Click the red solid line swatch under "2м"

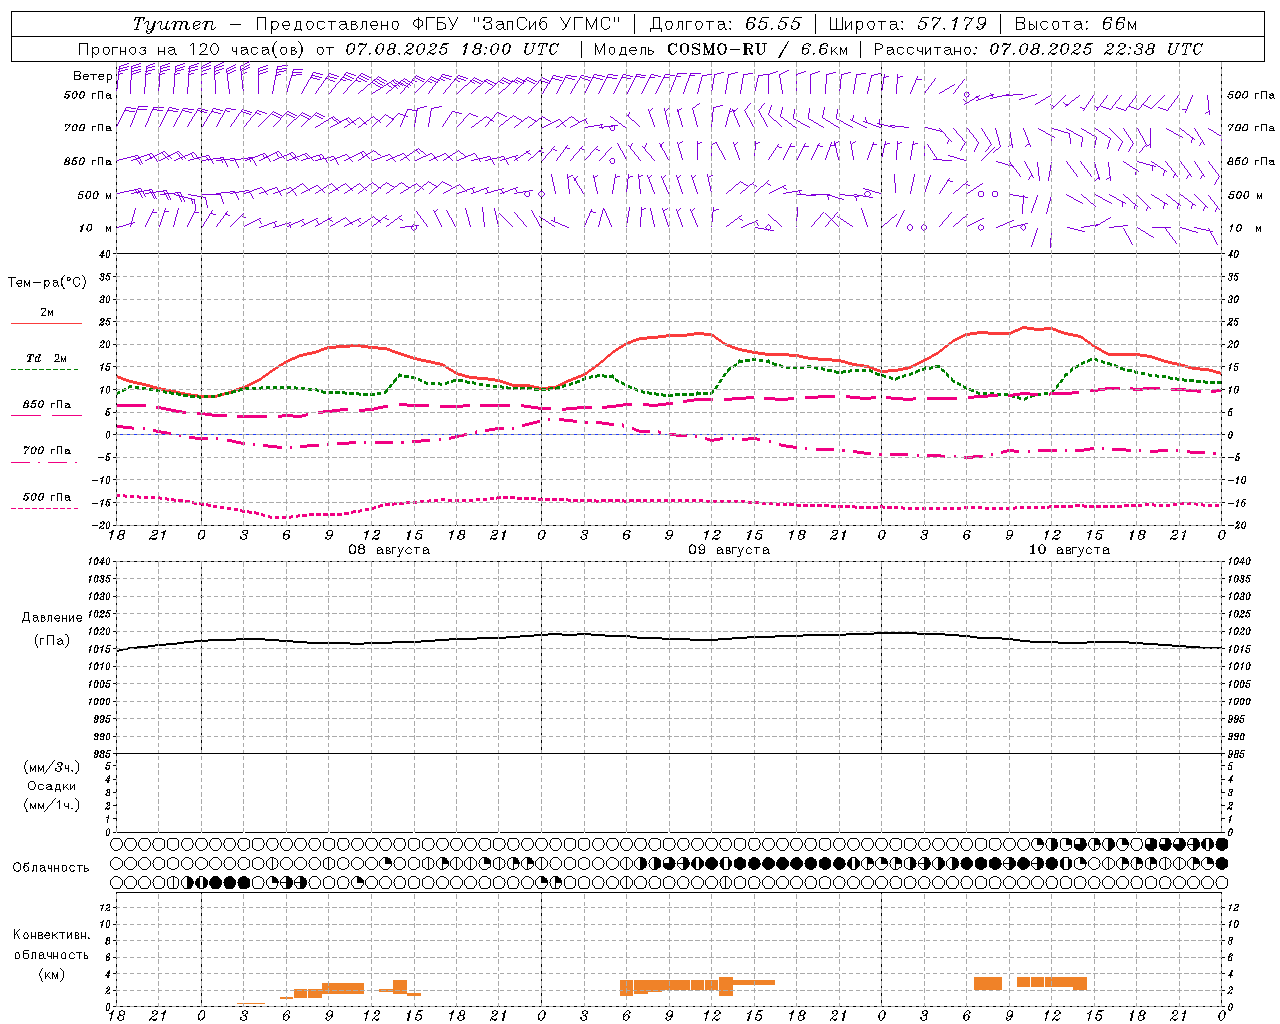point(46,324)
